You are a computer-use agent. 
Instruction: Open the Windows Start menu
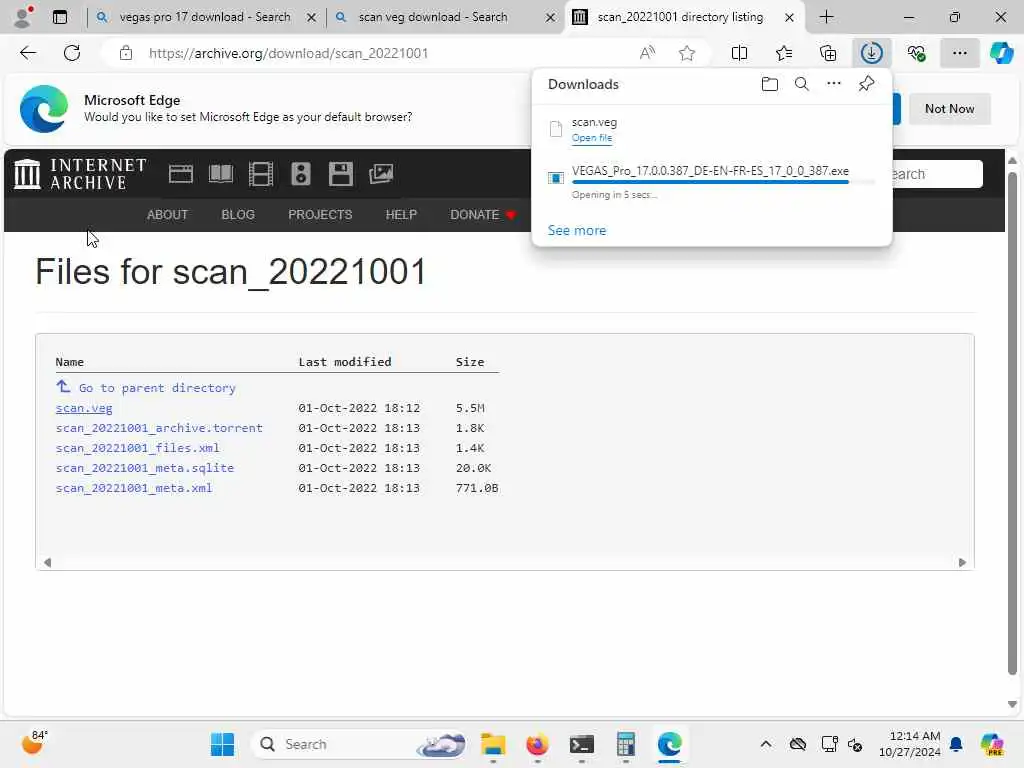point(222,744)
